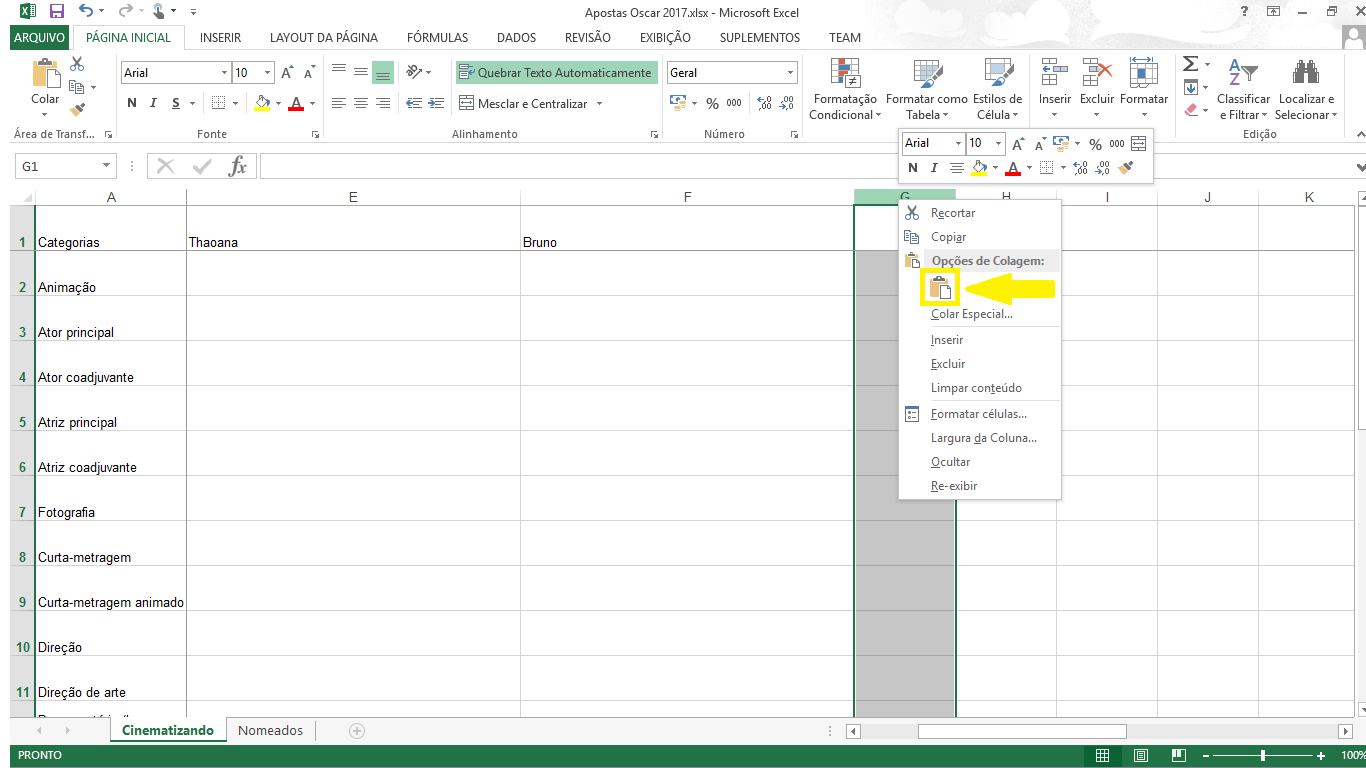Select Ocultar in the context menu

pyautogui.click(x=950, y=462)
